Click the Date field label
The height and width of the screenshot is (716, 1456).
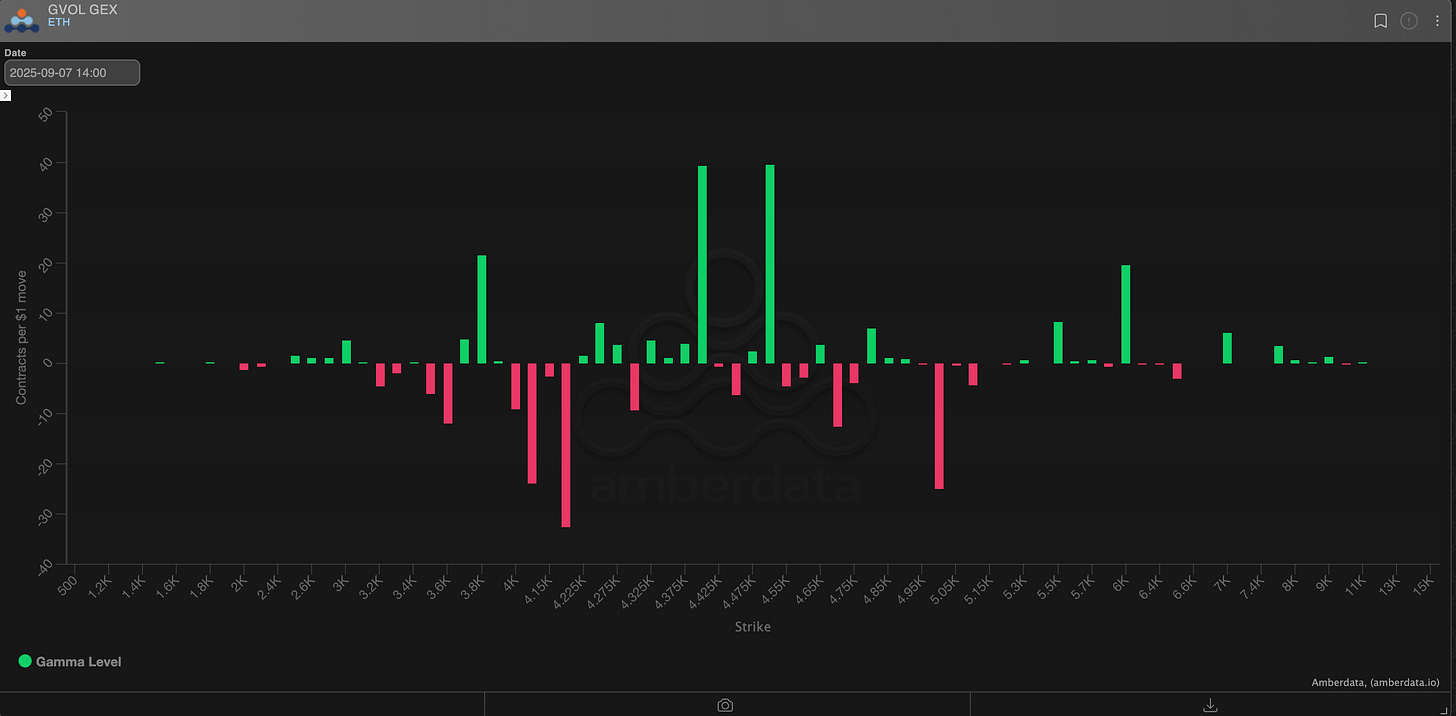15,53
